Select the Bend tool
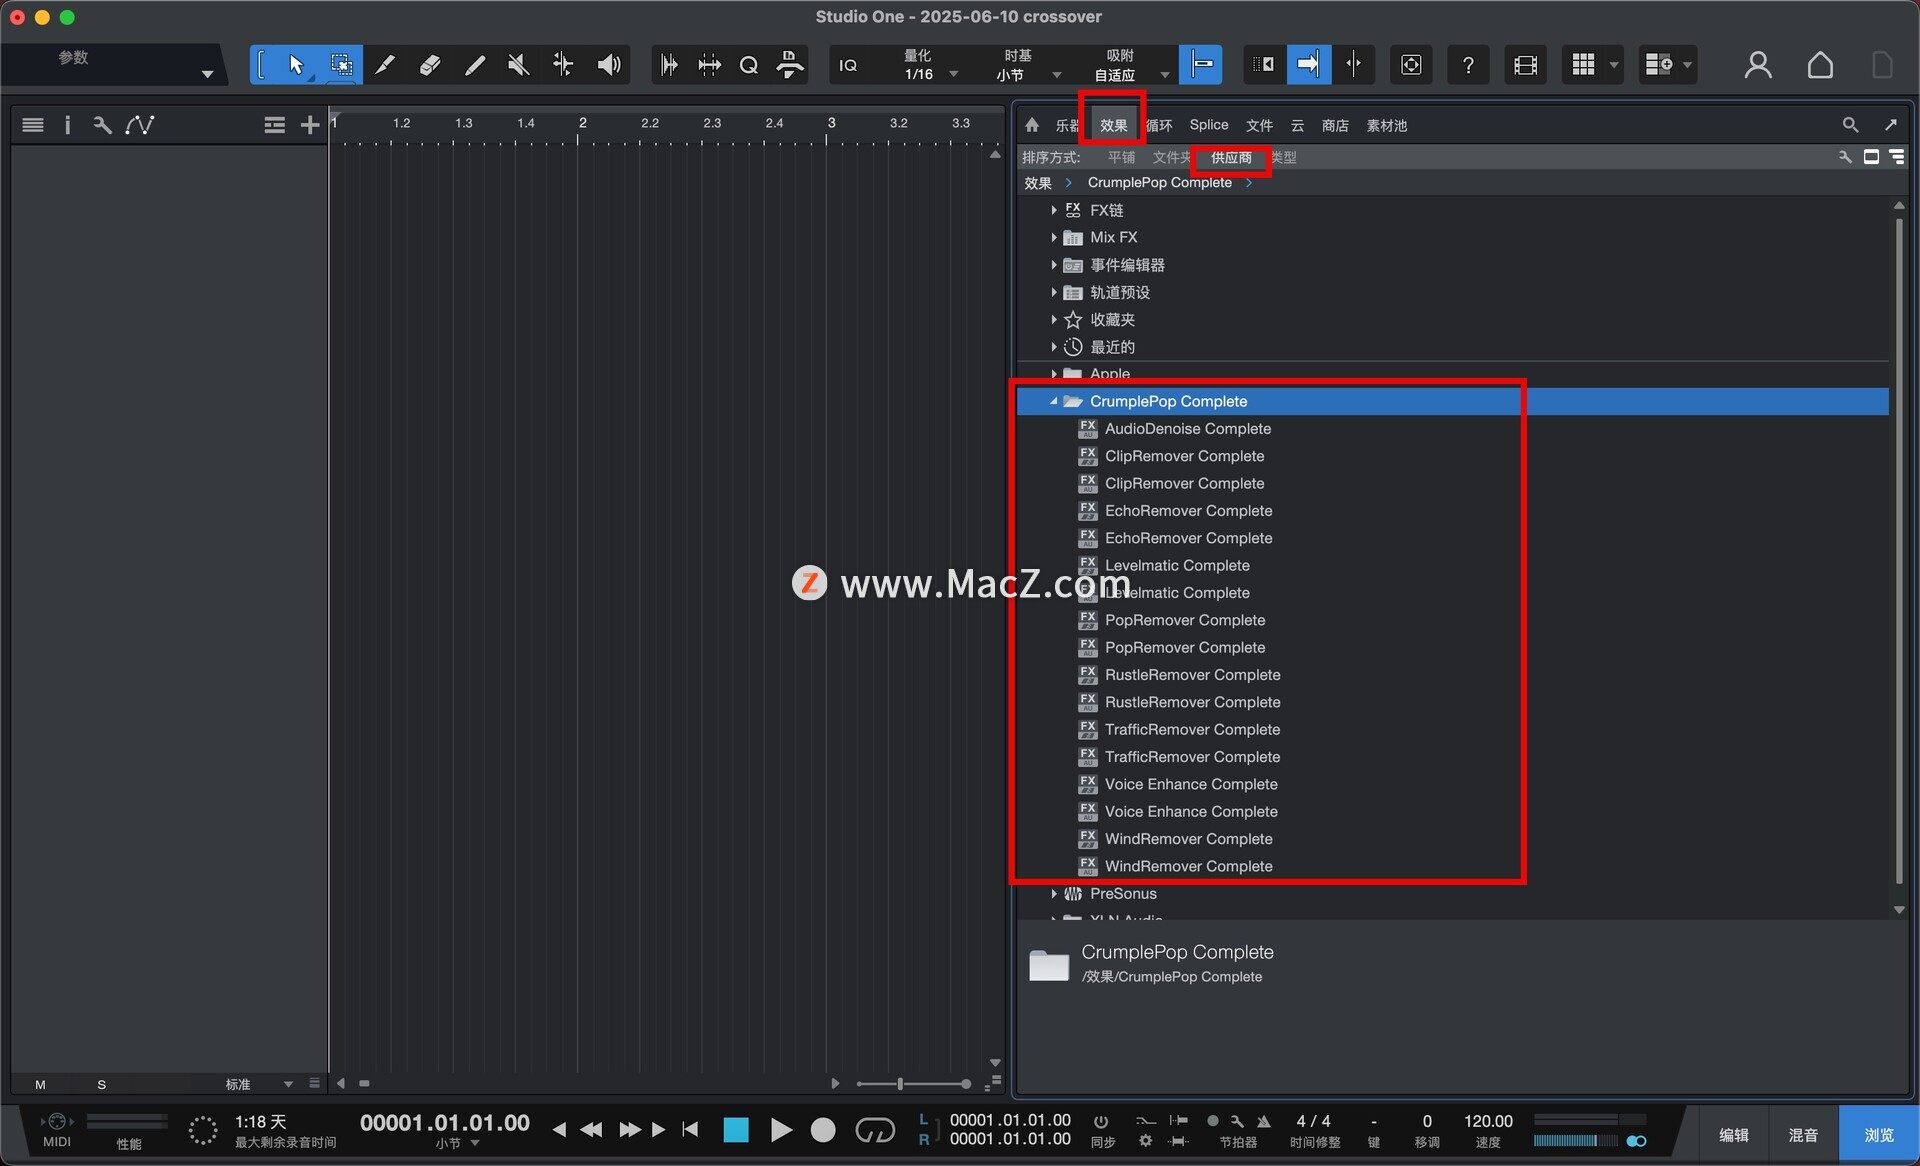The height and width of the screenshot is (1166, 1920). point(563,65)
